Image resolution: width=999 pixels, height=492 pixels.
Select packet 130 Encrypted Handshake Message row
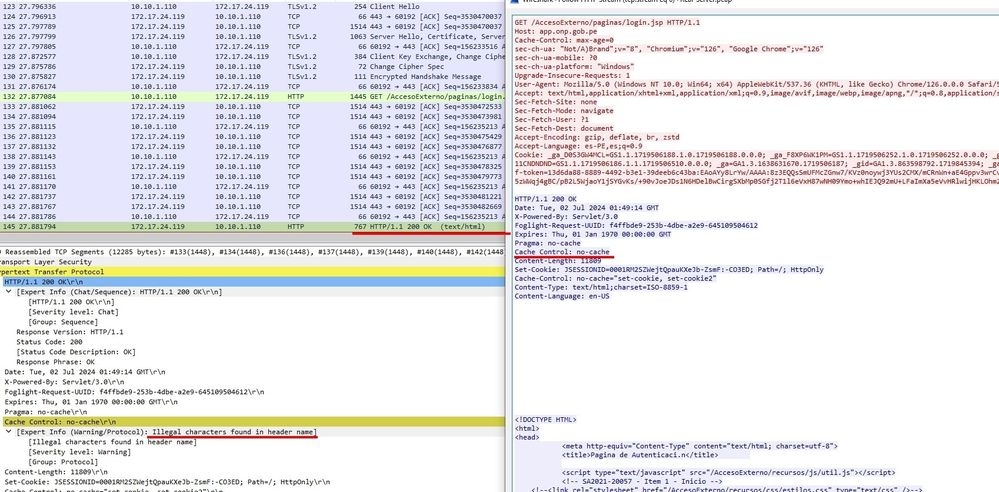252,76
